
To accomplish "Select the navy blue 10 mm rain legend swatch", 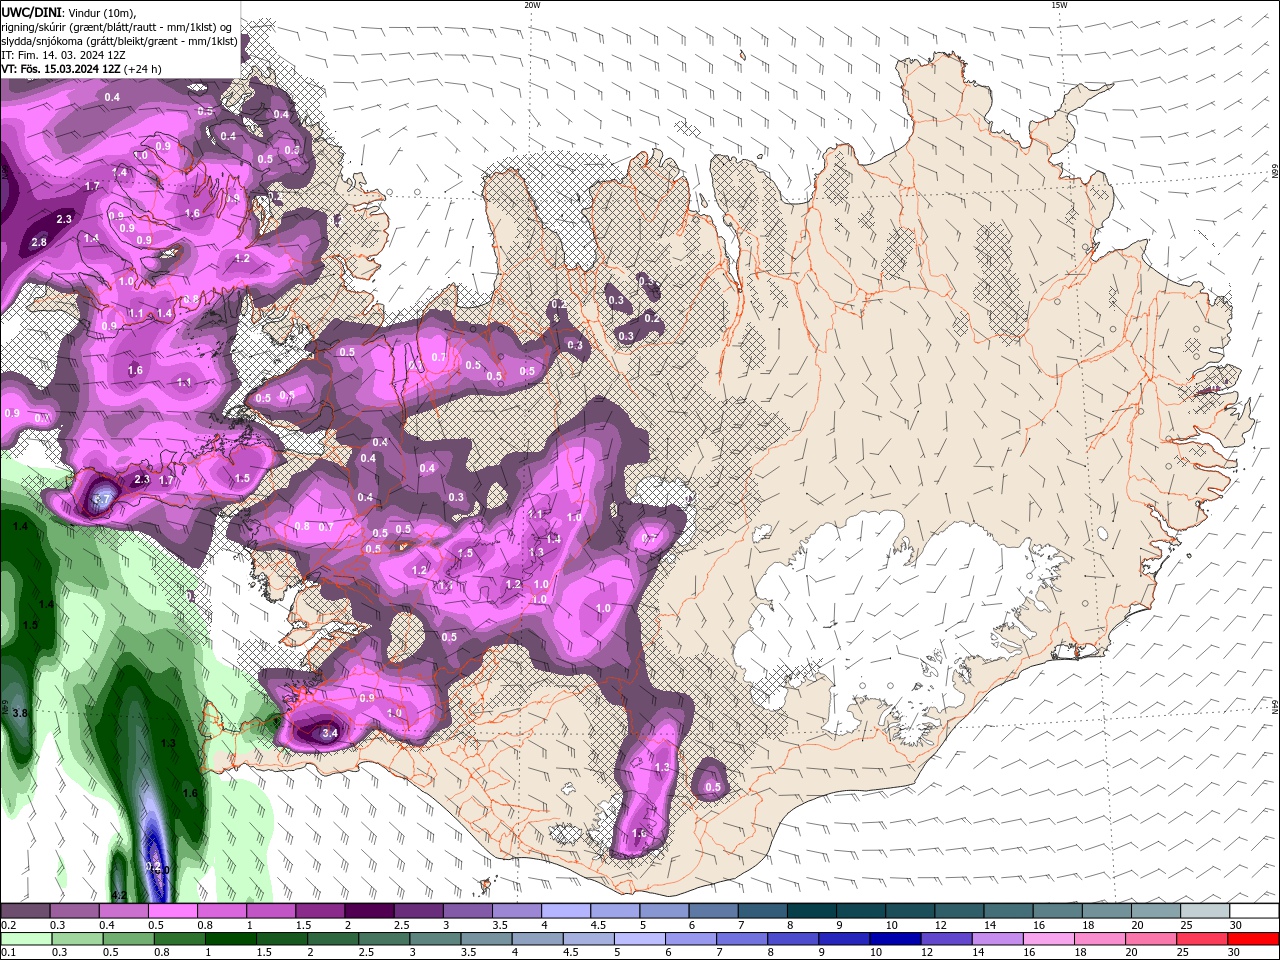I will (896, 939).
